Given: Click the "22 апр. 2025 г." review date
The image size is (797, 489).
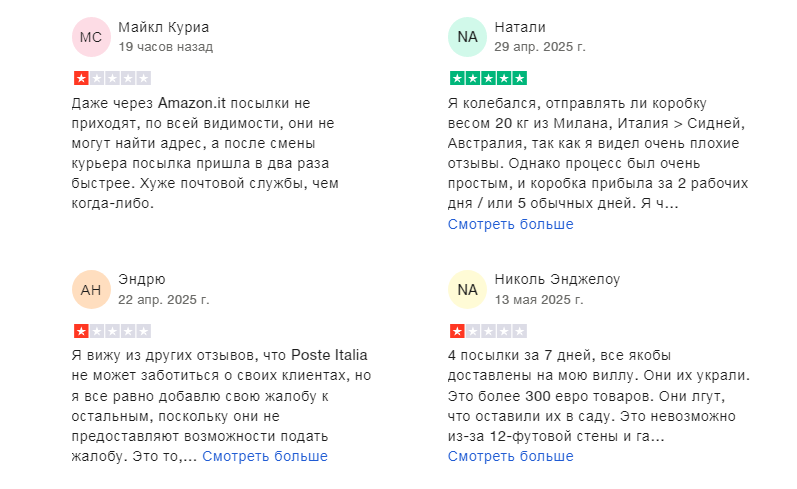Looking at the screenshot, I should click(x=163, y=299).
